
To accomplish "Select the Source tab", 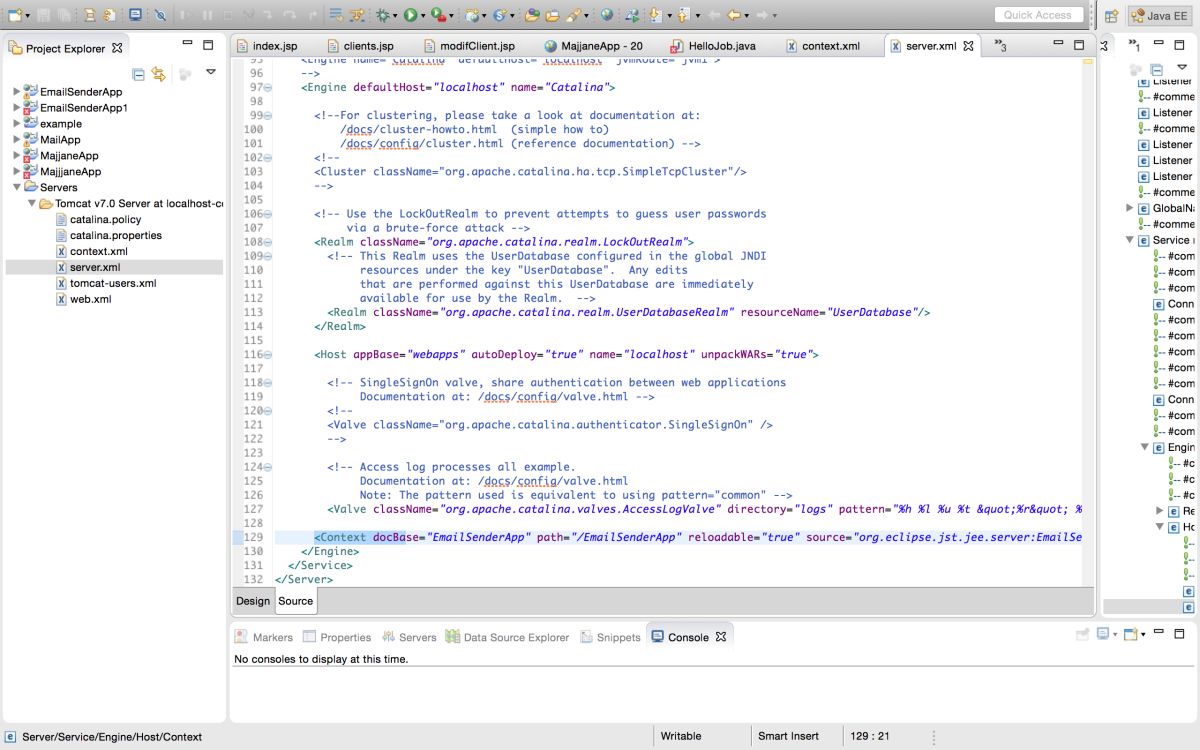I will pos(295,601).
